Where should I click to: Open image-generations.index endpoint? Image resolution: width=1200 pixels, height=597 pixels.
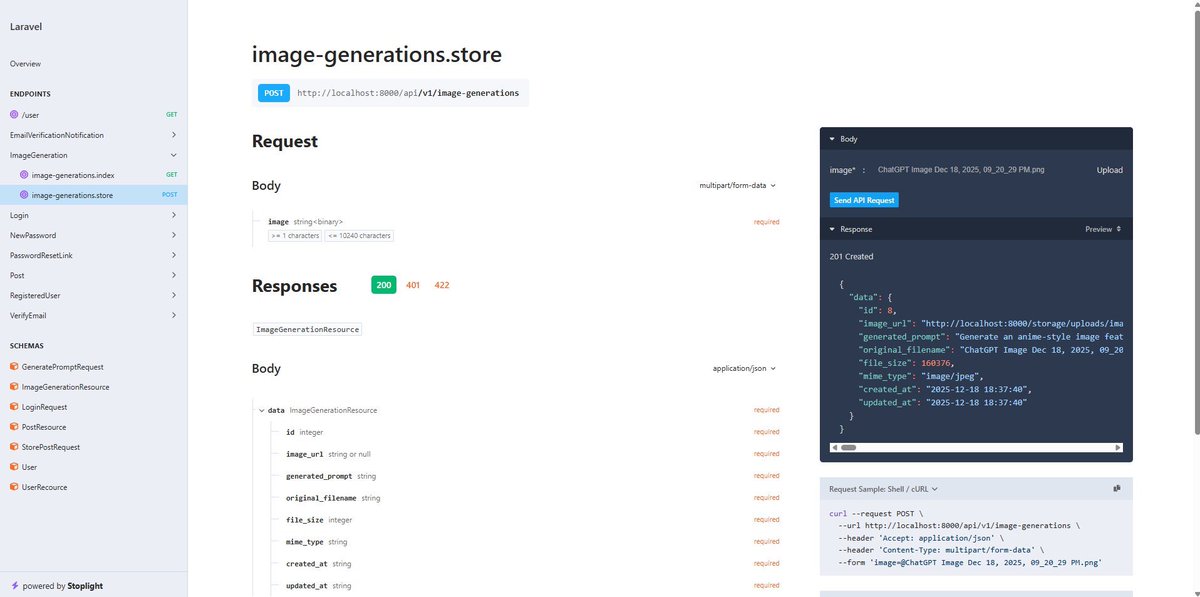click(x=94, y=175)
